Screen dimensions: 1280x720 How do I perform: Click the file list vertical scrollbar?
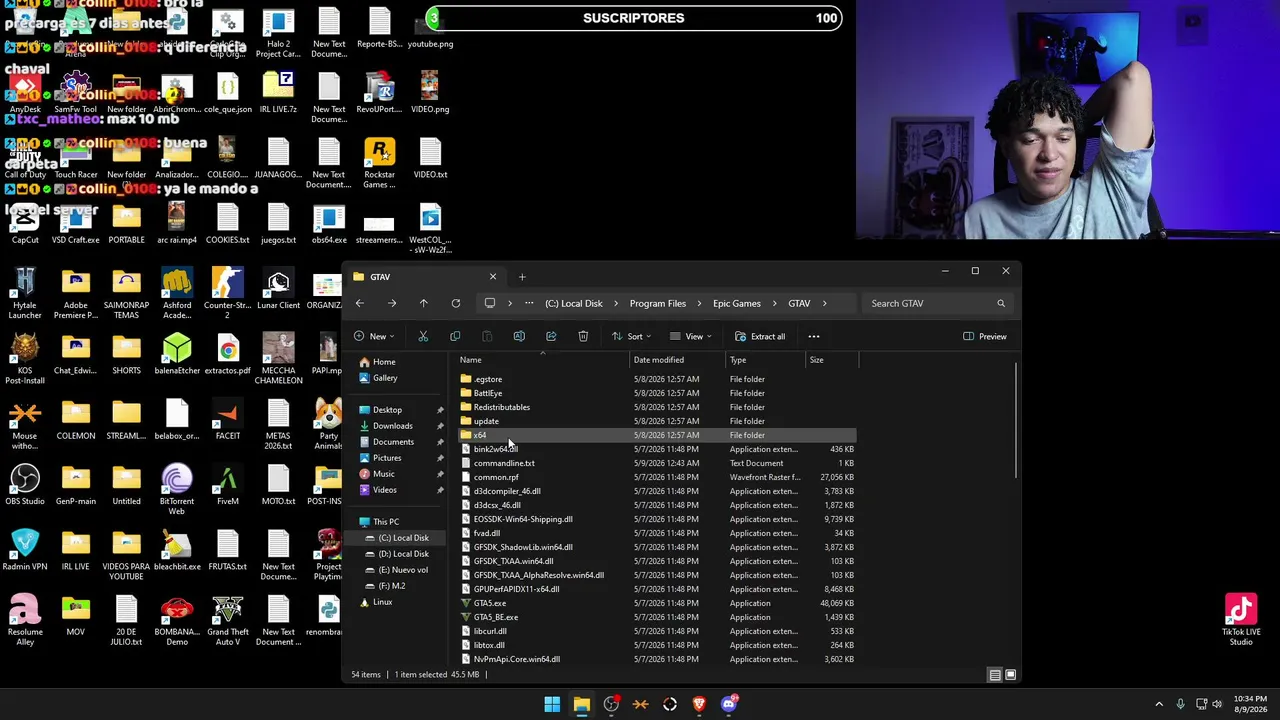click(1017, 420)
